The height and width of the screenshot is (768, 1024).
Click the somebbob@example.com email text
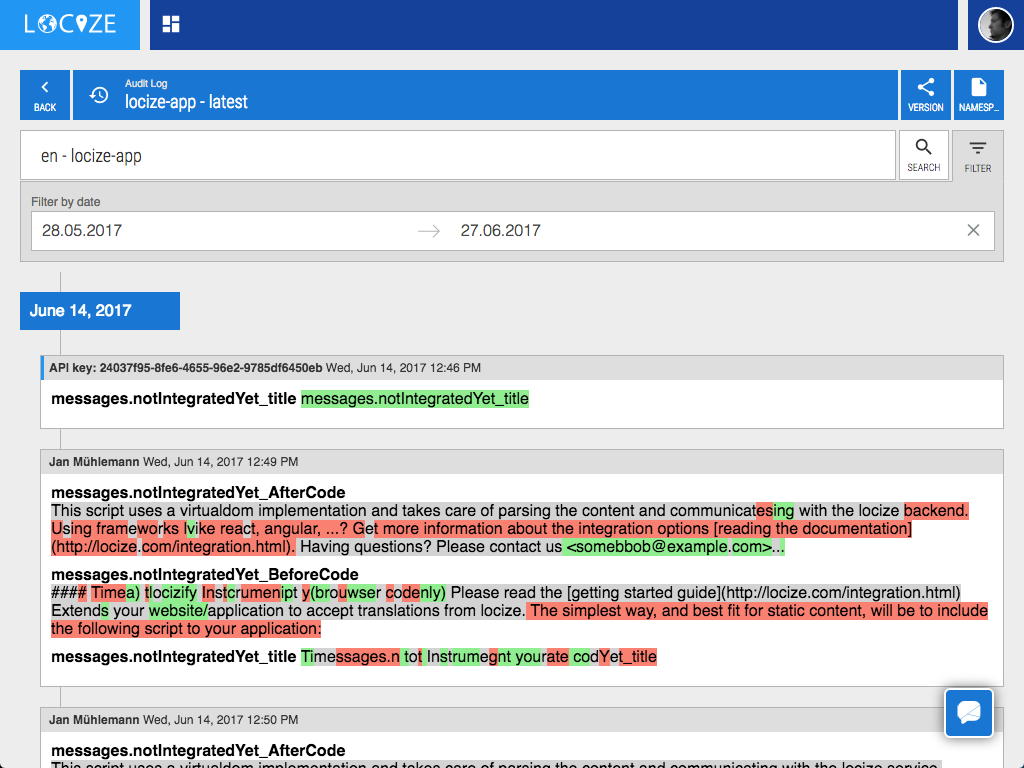pyautogui.click(x=669, y=547)
